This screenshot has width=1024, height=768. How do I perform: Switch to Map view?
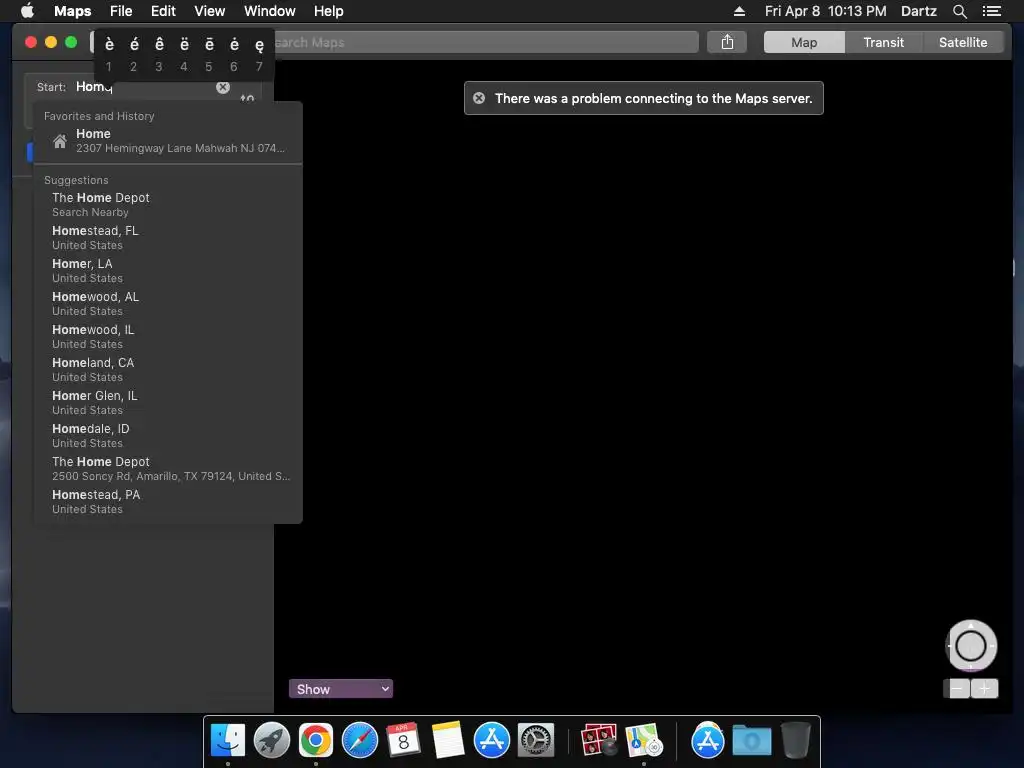click(x=804, y=42)
